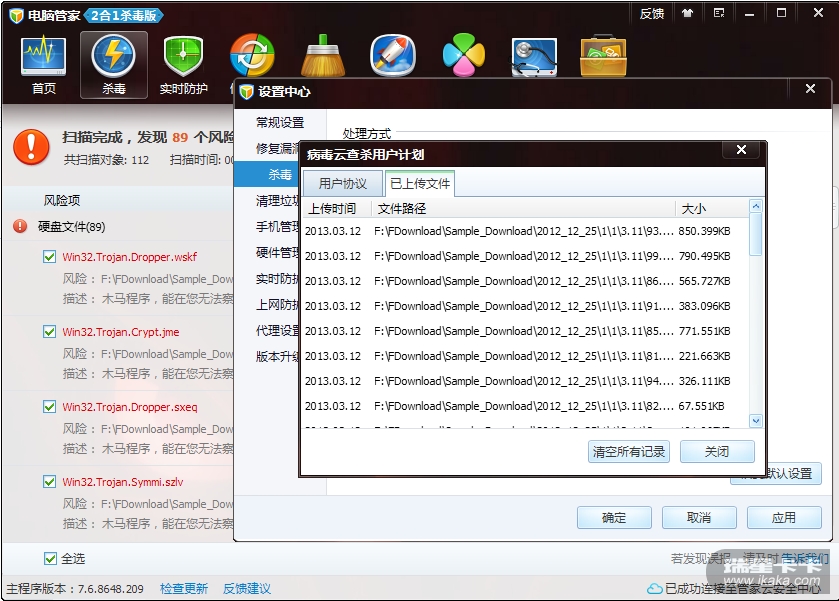Click the 文件路径 column header
839x601 pixels.
tap(523, 208)
